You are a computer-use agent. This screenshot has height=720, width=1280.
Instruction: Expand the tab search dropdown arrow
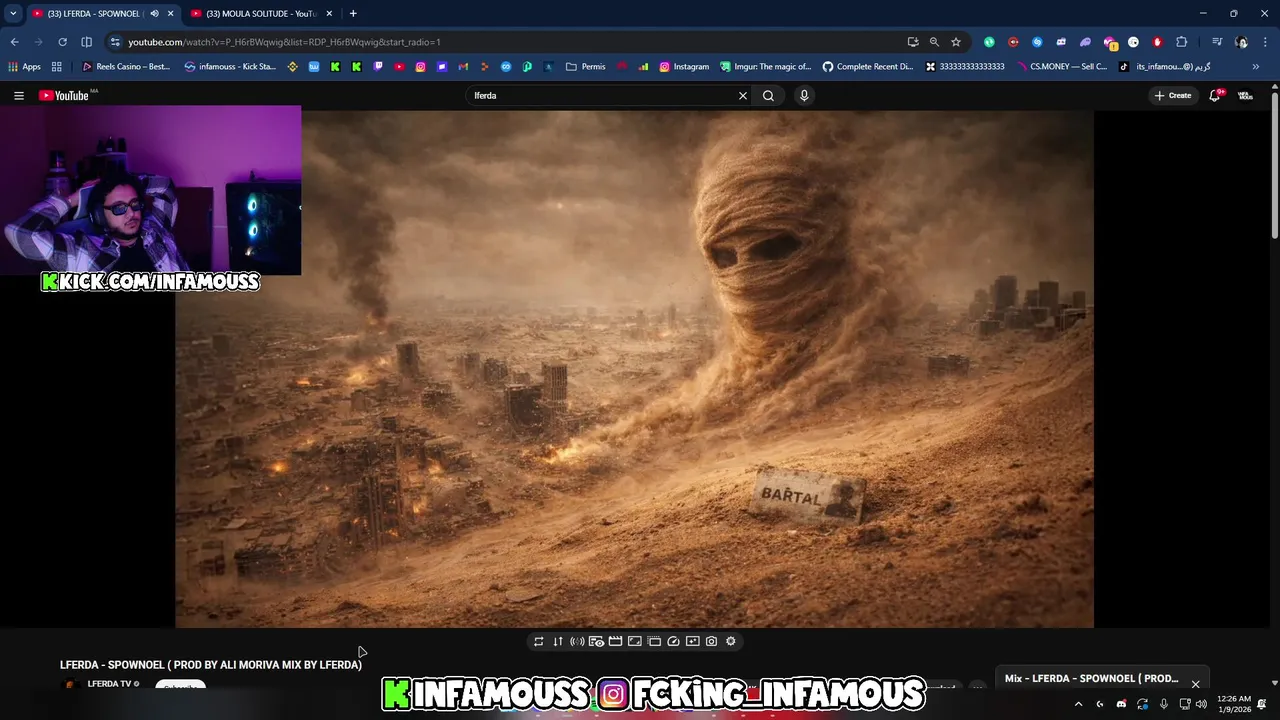[13, 13]
